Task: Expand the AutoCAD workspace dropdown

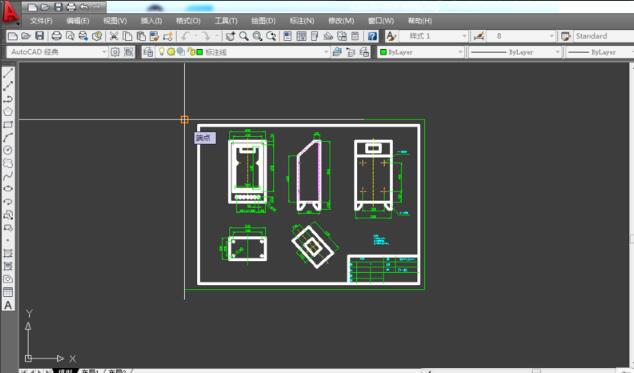Action: pyautogui.click(x=104, y=52)
